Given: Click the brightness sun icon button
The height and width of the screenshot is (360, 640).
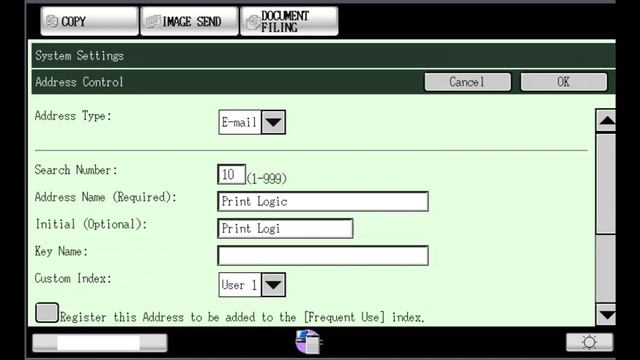Looking at the screenshot, I should [589, 342].
